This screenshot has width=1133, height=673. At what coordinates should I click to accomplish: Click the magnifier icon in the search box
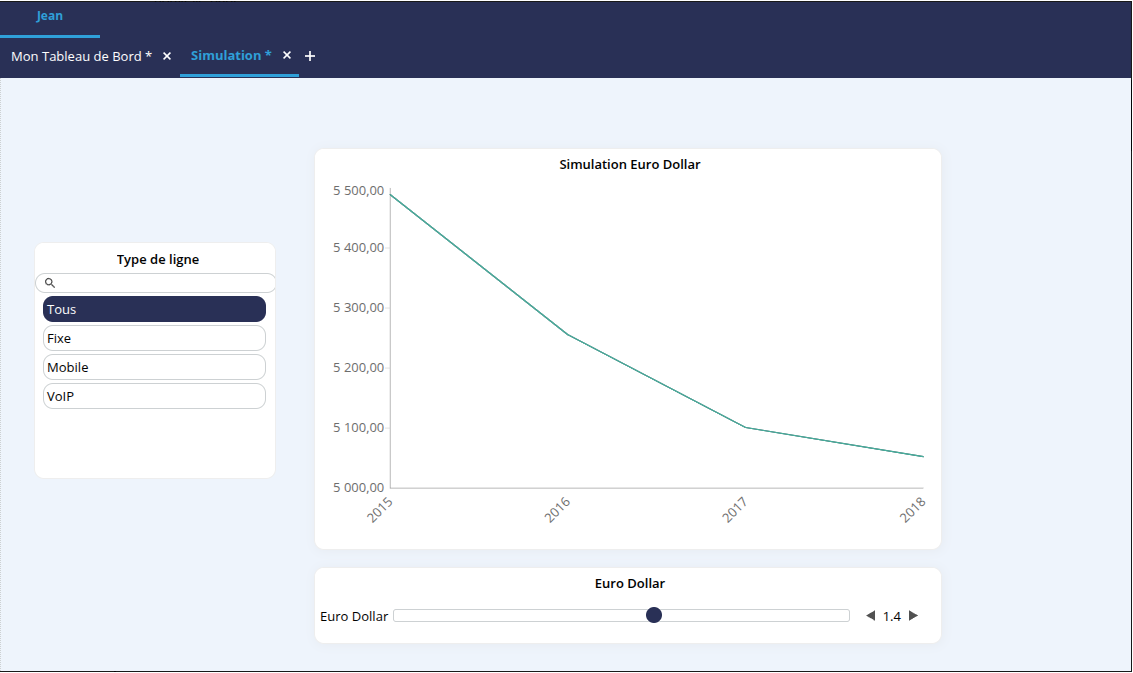(x=49, y=283)
